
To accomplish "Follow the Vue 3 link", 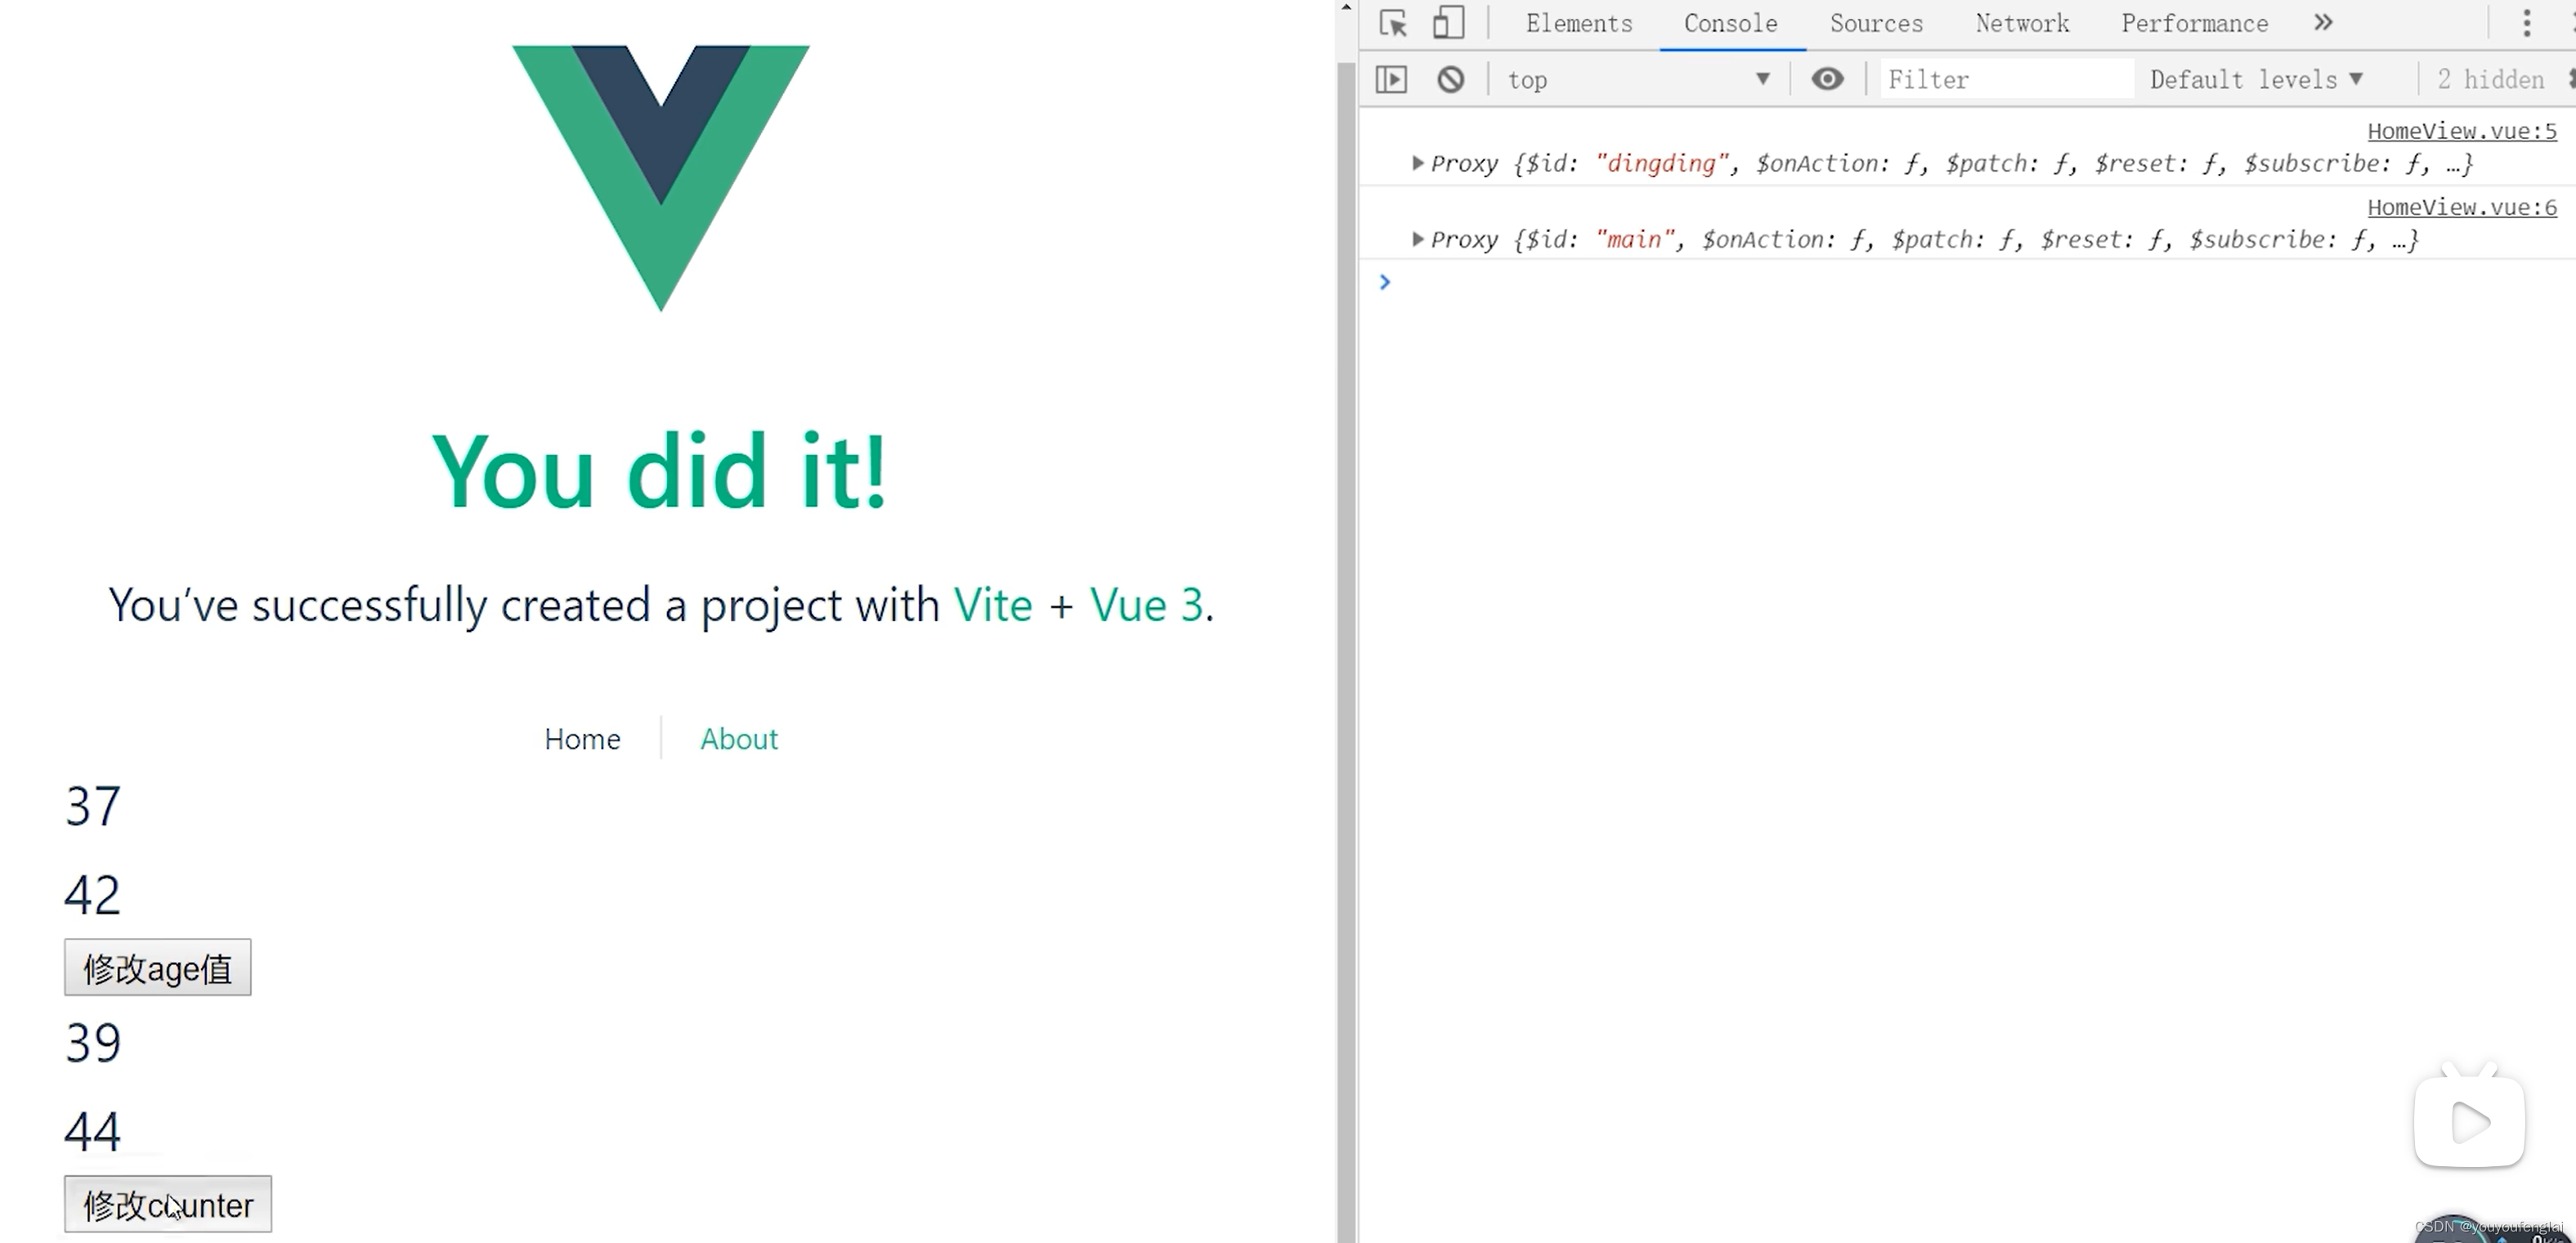I will pos(1146,604).
